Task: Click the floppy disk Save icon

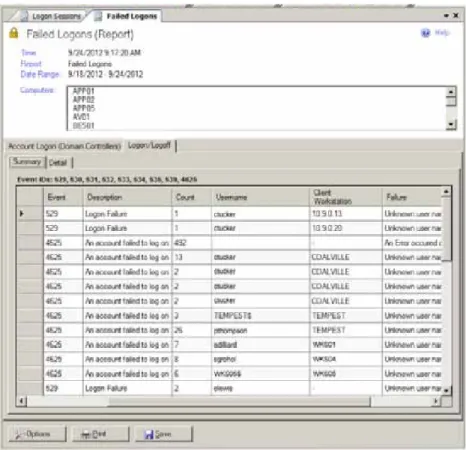Action: tap(149, 434)
